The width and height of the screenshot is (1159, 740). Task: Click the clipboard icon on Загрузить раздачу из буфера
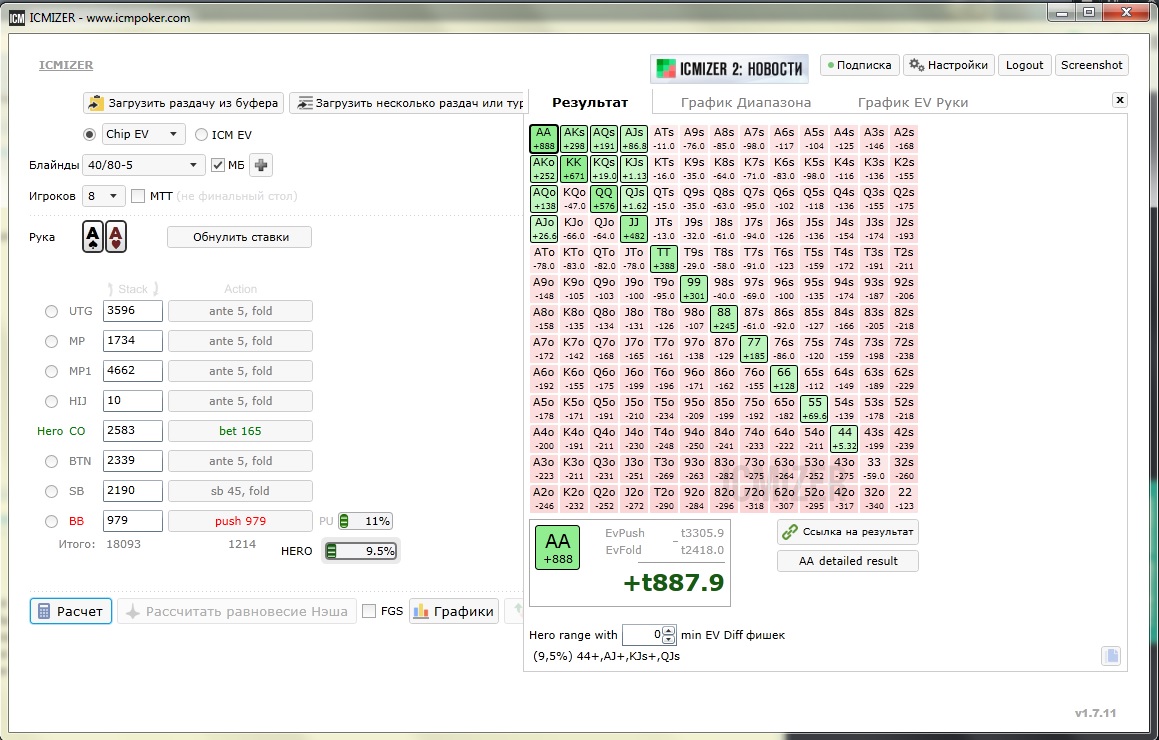[x=96, y=103]
